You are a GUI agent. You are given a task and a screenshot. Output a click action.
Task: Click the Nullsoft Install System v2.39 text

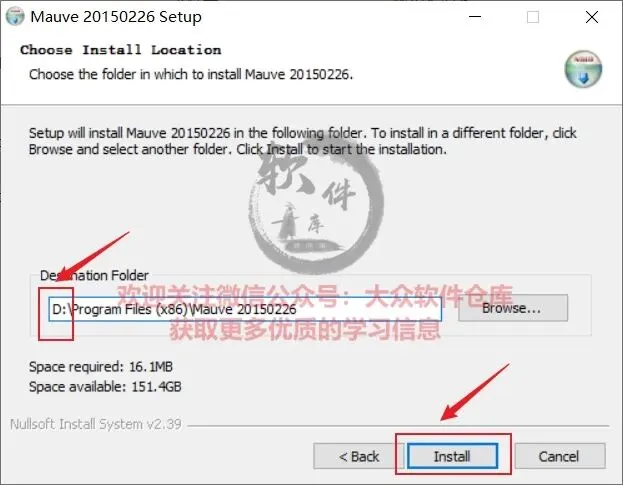(x=96, y=424)
